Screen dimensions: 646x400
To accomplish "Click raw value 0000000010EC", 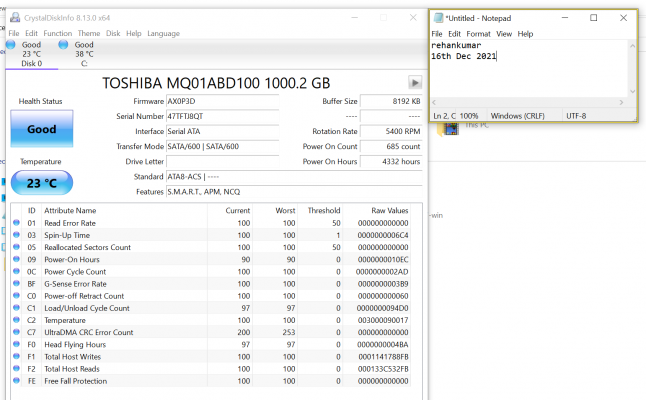I will pos(383,260).
